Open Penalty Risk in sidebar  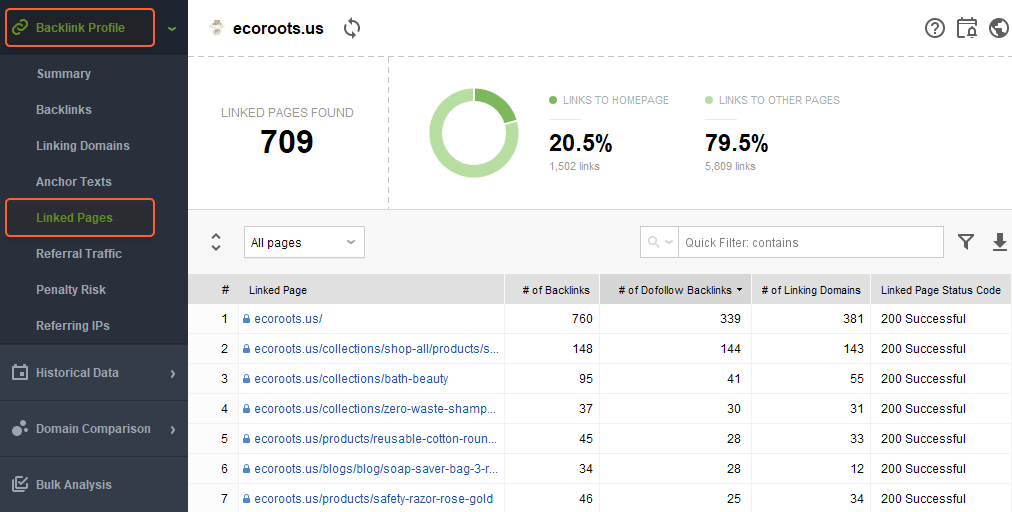tap(71, 290)
